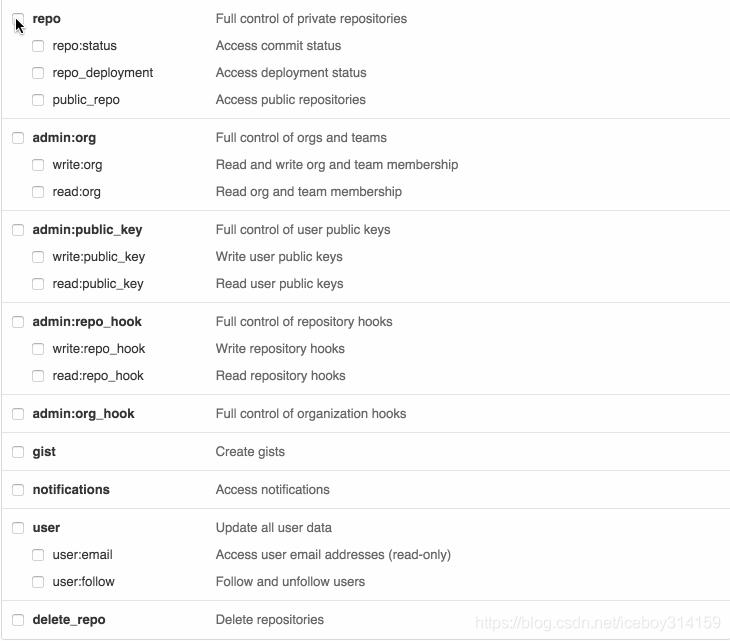
Task: Enable the repo:status scope
Action: click(x=38, y=46)
